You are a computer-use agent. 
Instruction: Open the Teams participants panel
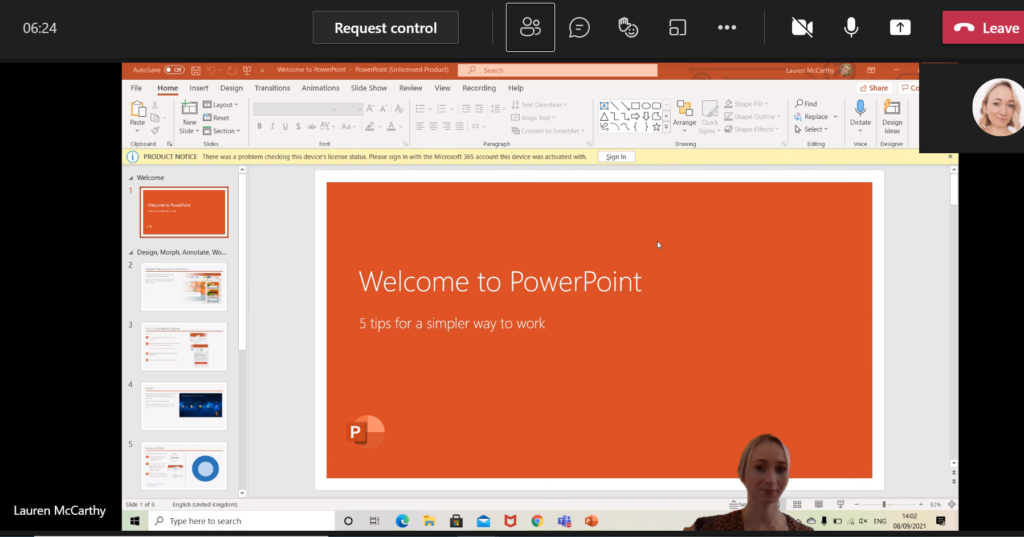pos(530,27)
